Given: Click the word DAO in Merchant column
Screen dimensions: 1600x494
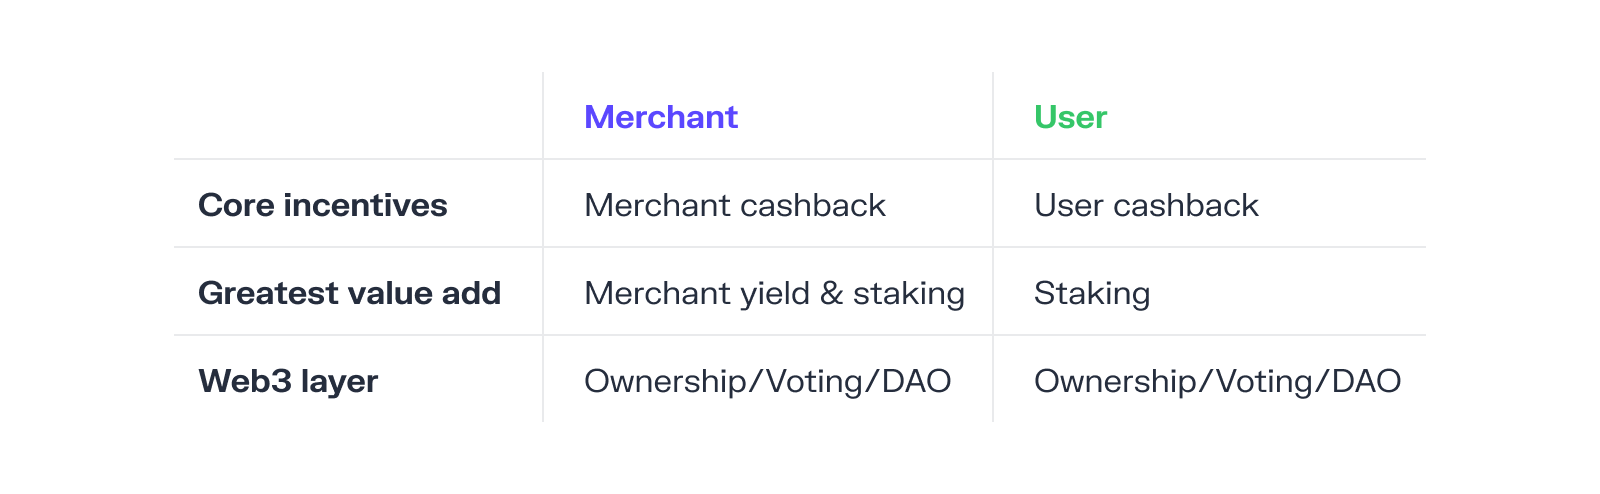Looking at the screenshot, I should [917, 381].
